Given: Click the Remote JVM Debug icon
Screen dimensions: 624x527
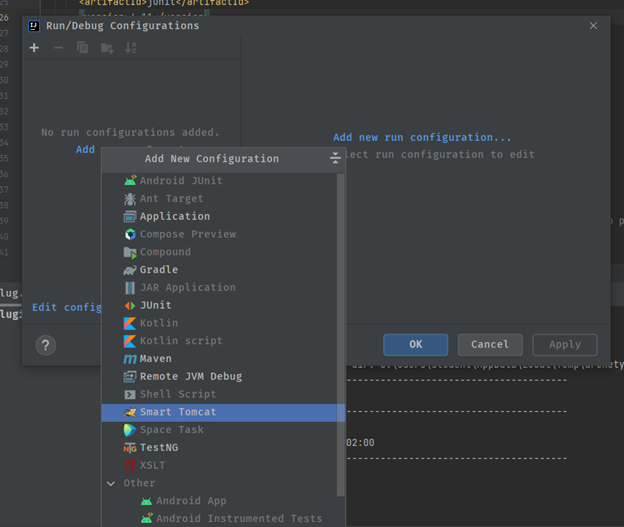Looking at the screenshot, I should tap(130, 377).
